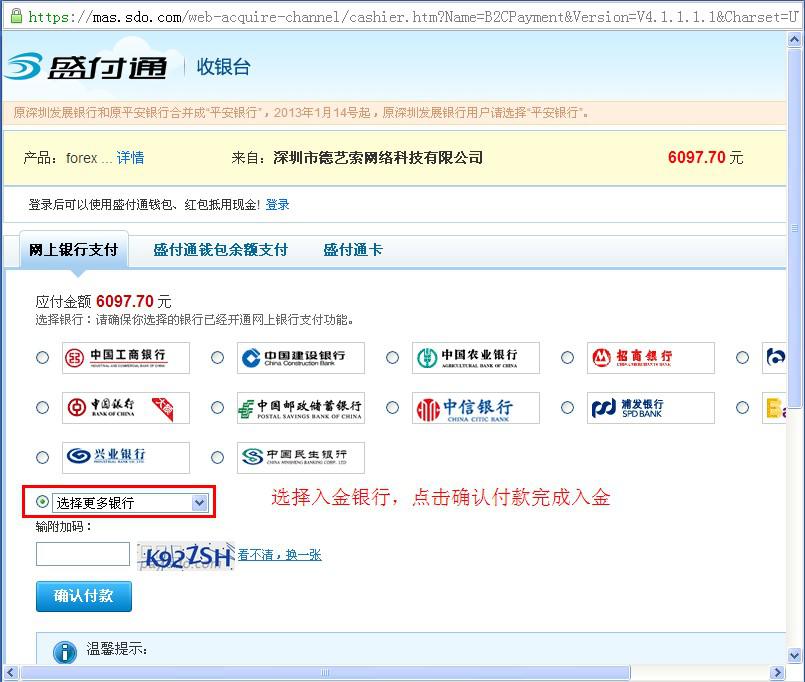The width and height of the screenshot is (805, 682).
Task: Select the radio button for 中信银行
Action: [x=393, y=408]
